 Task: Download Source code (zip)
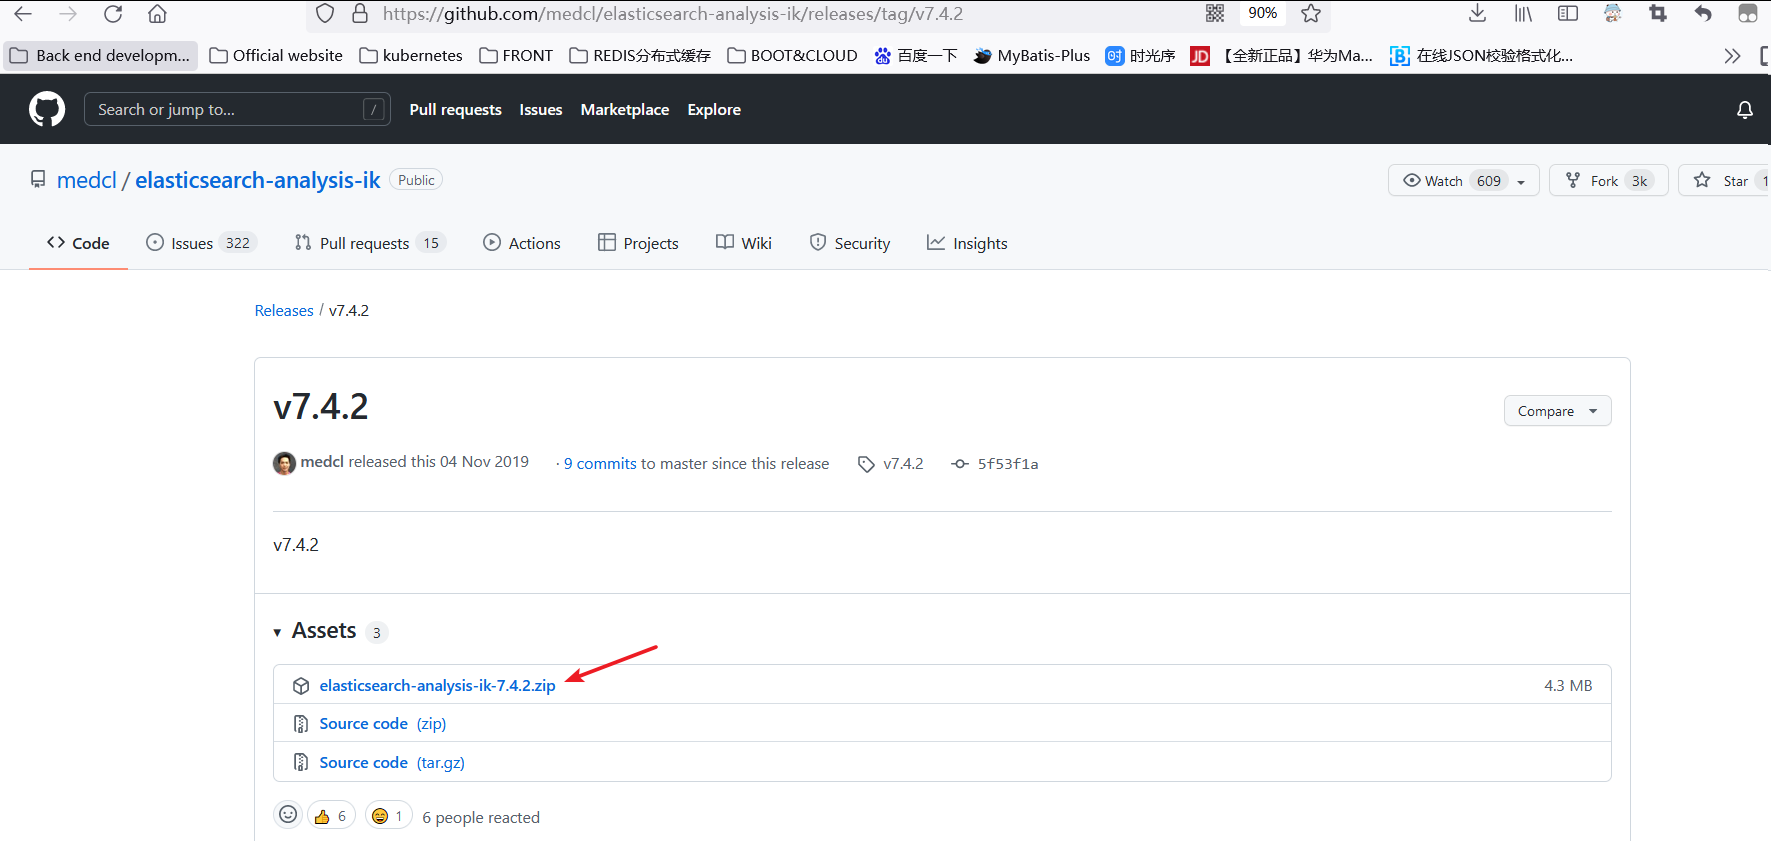pos(383,724)
